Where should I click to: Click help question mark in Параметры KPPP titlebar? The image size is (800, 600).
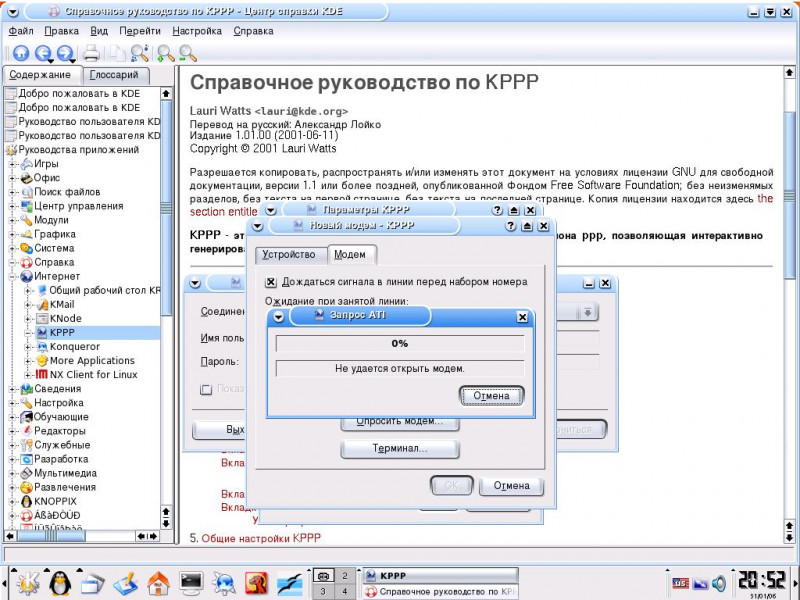pyautogui.click(x=497, y=210)
